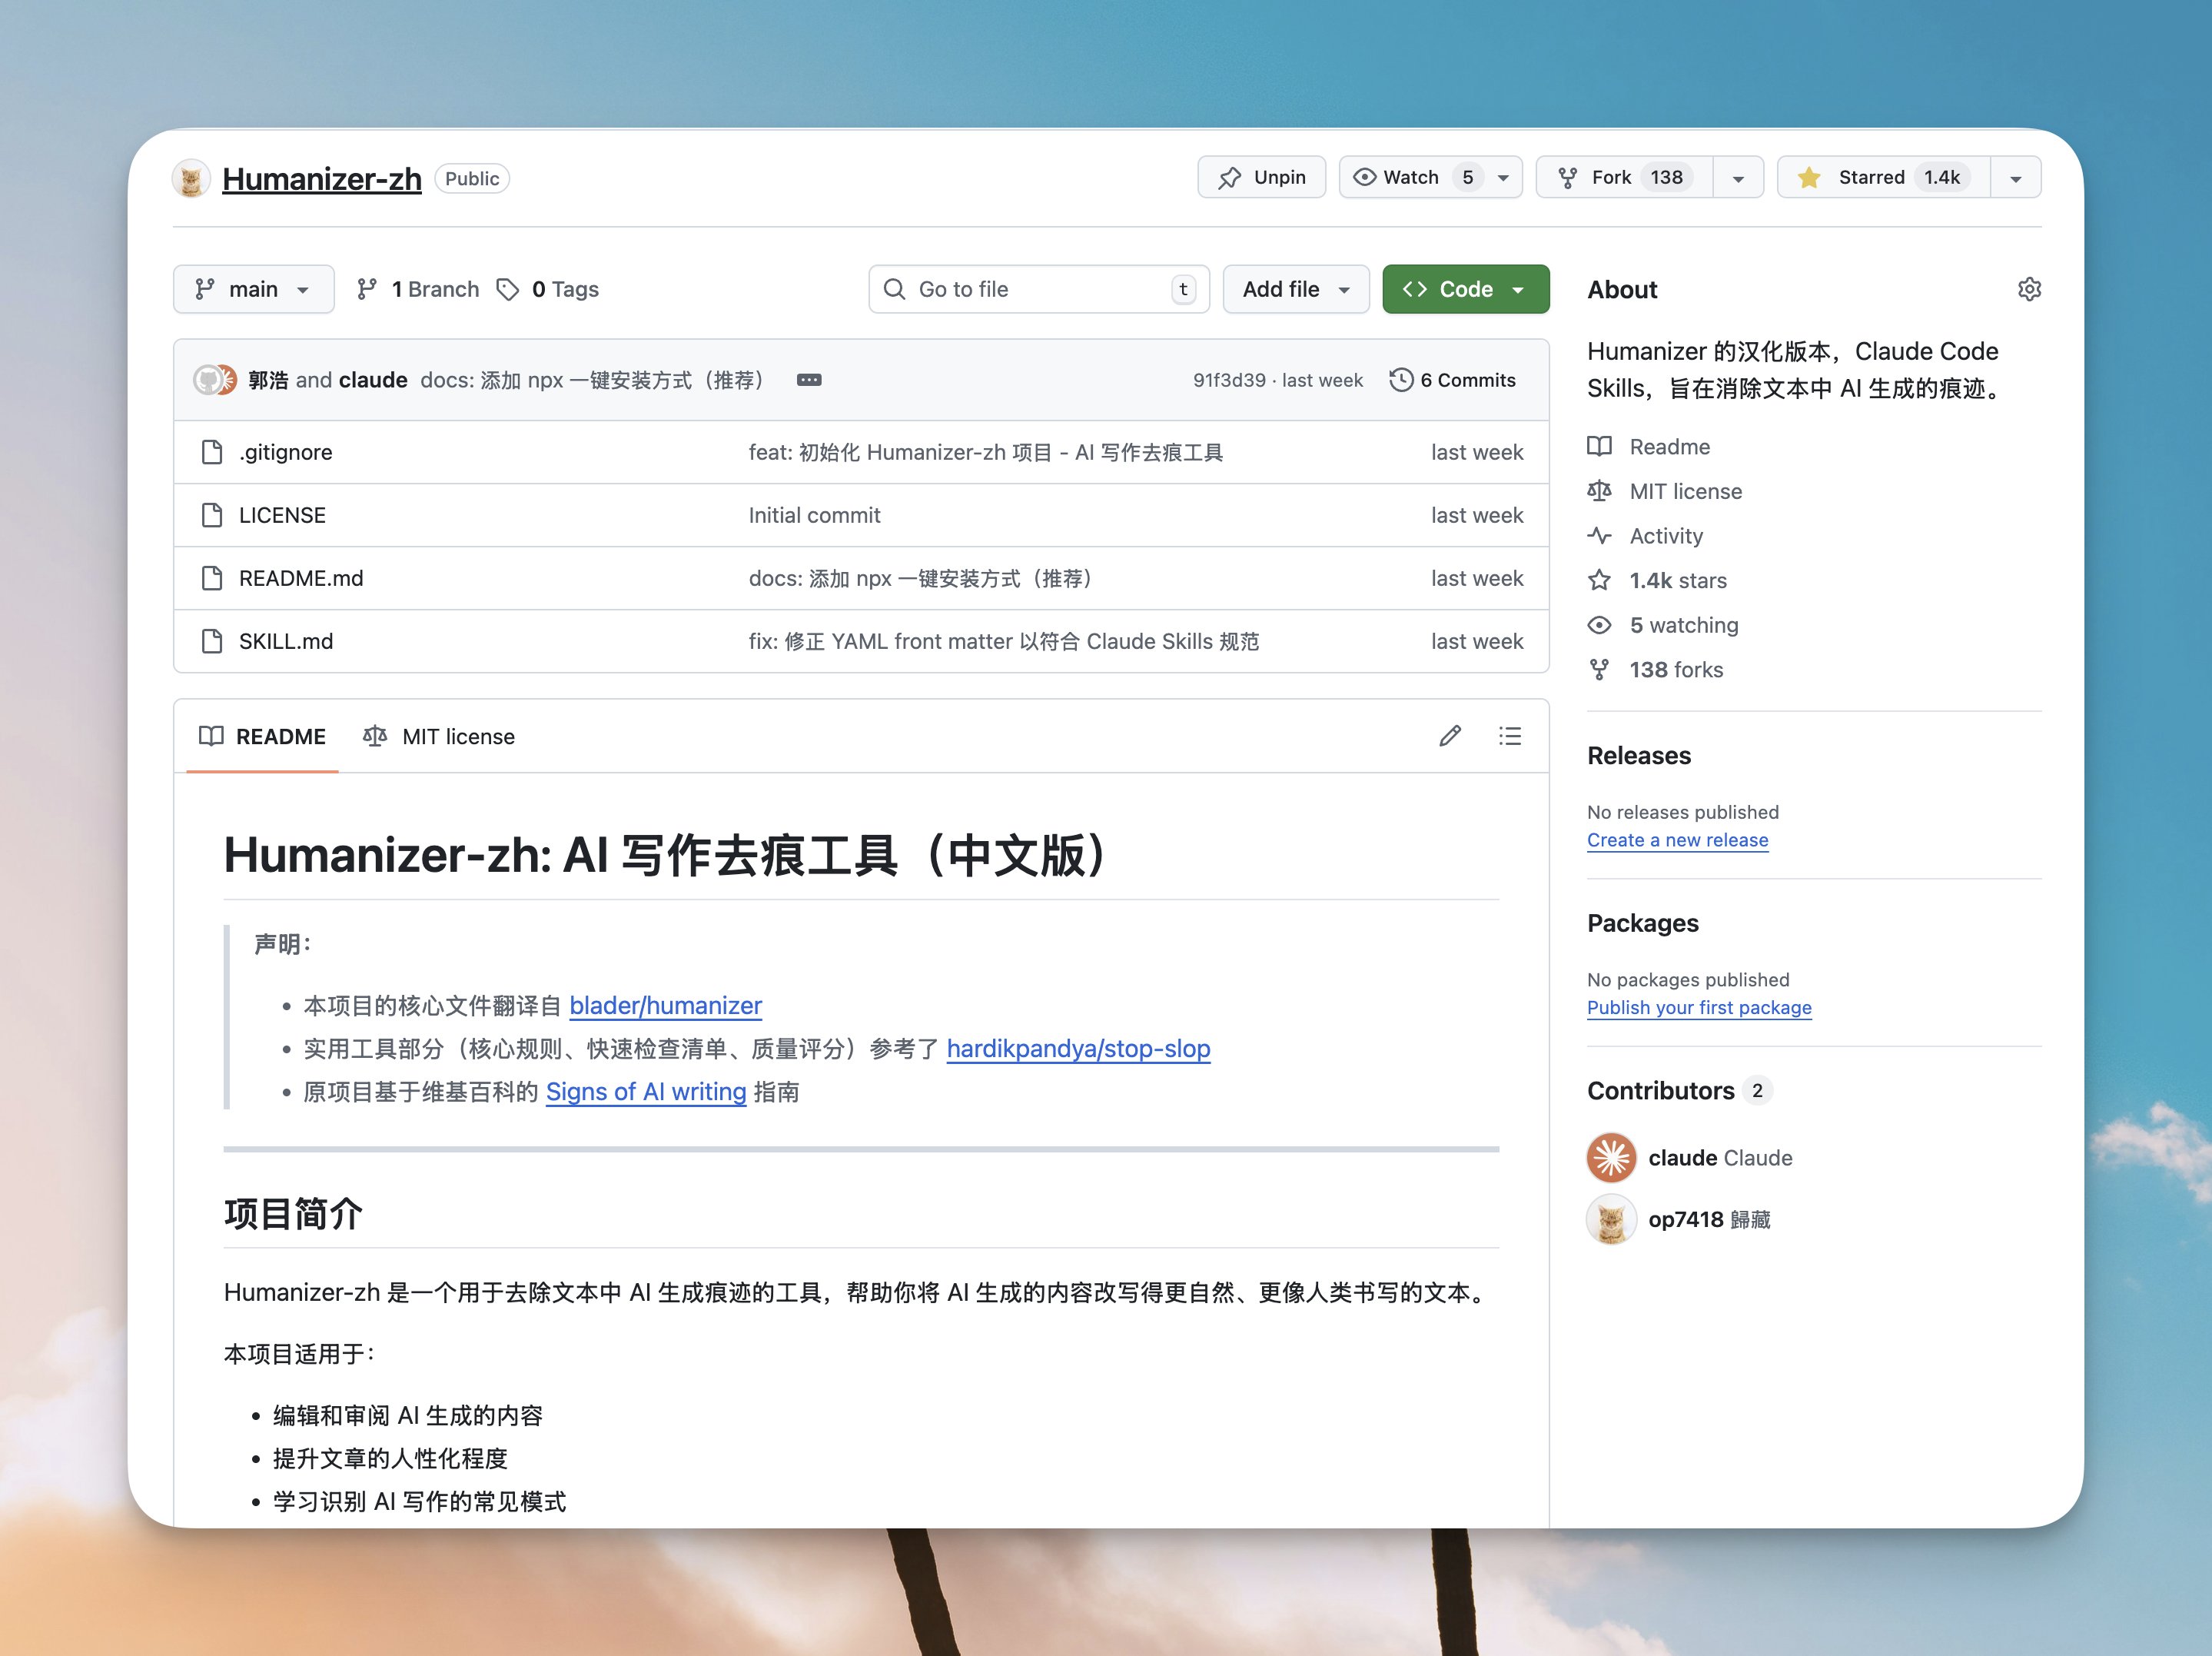
Task: Toggle the Unpin repository button
Action: click(1261, 177)
